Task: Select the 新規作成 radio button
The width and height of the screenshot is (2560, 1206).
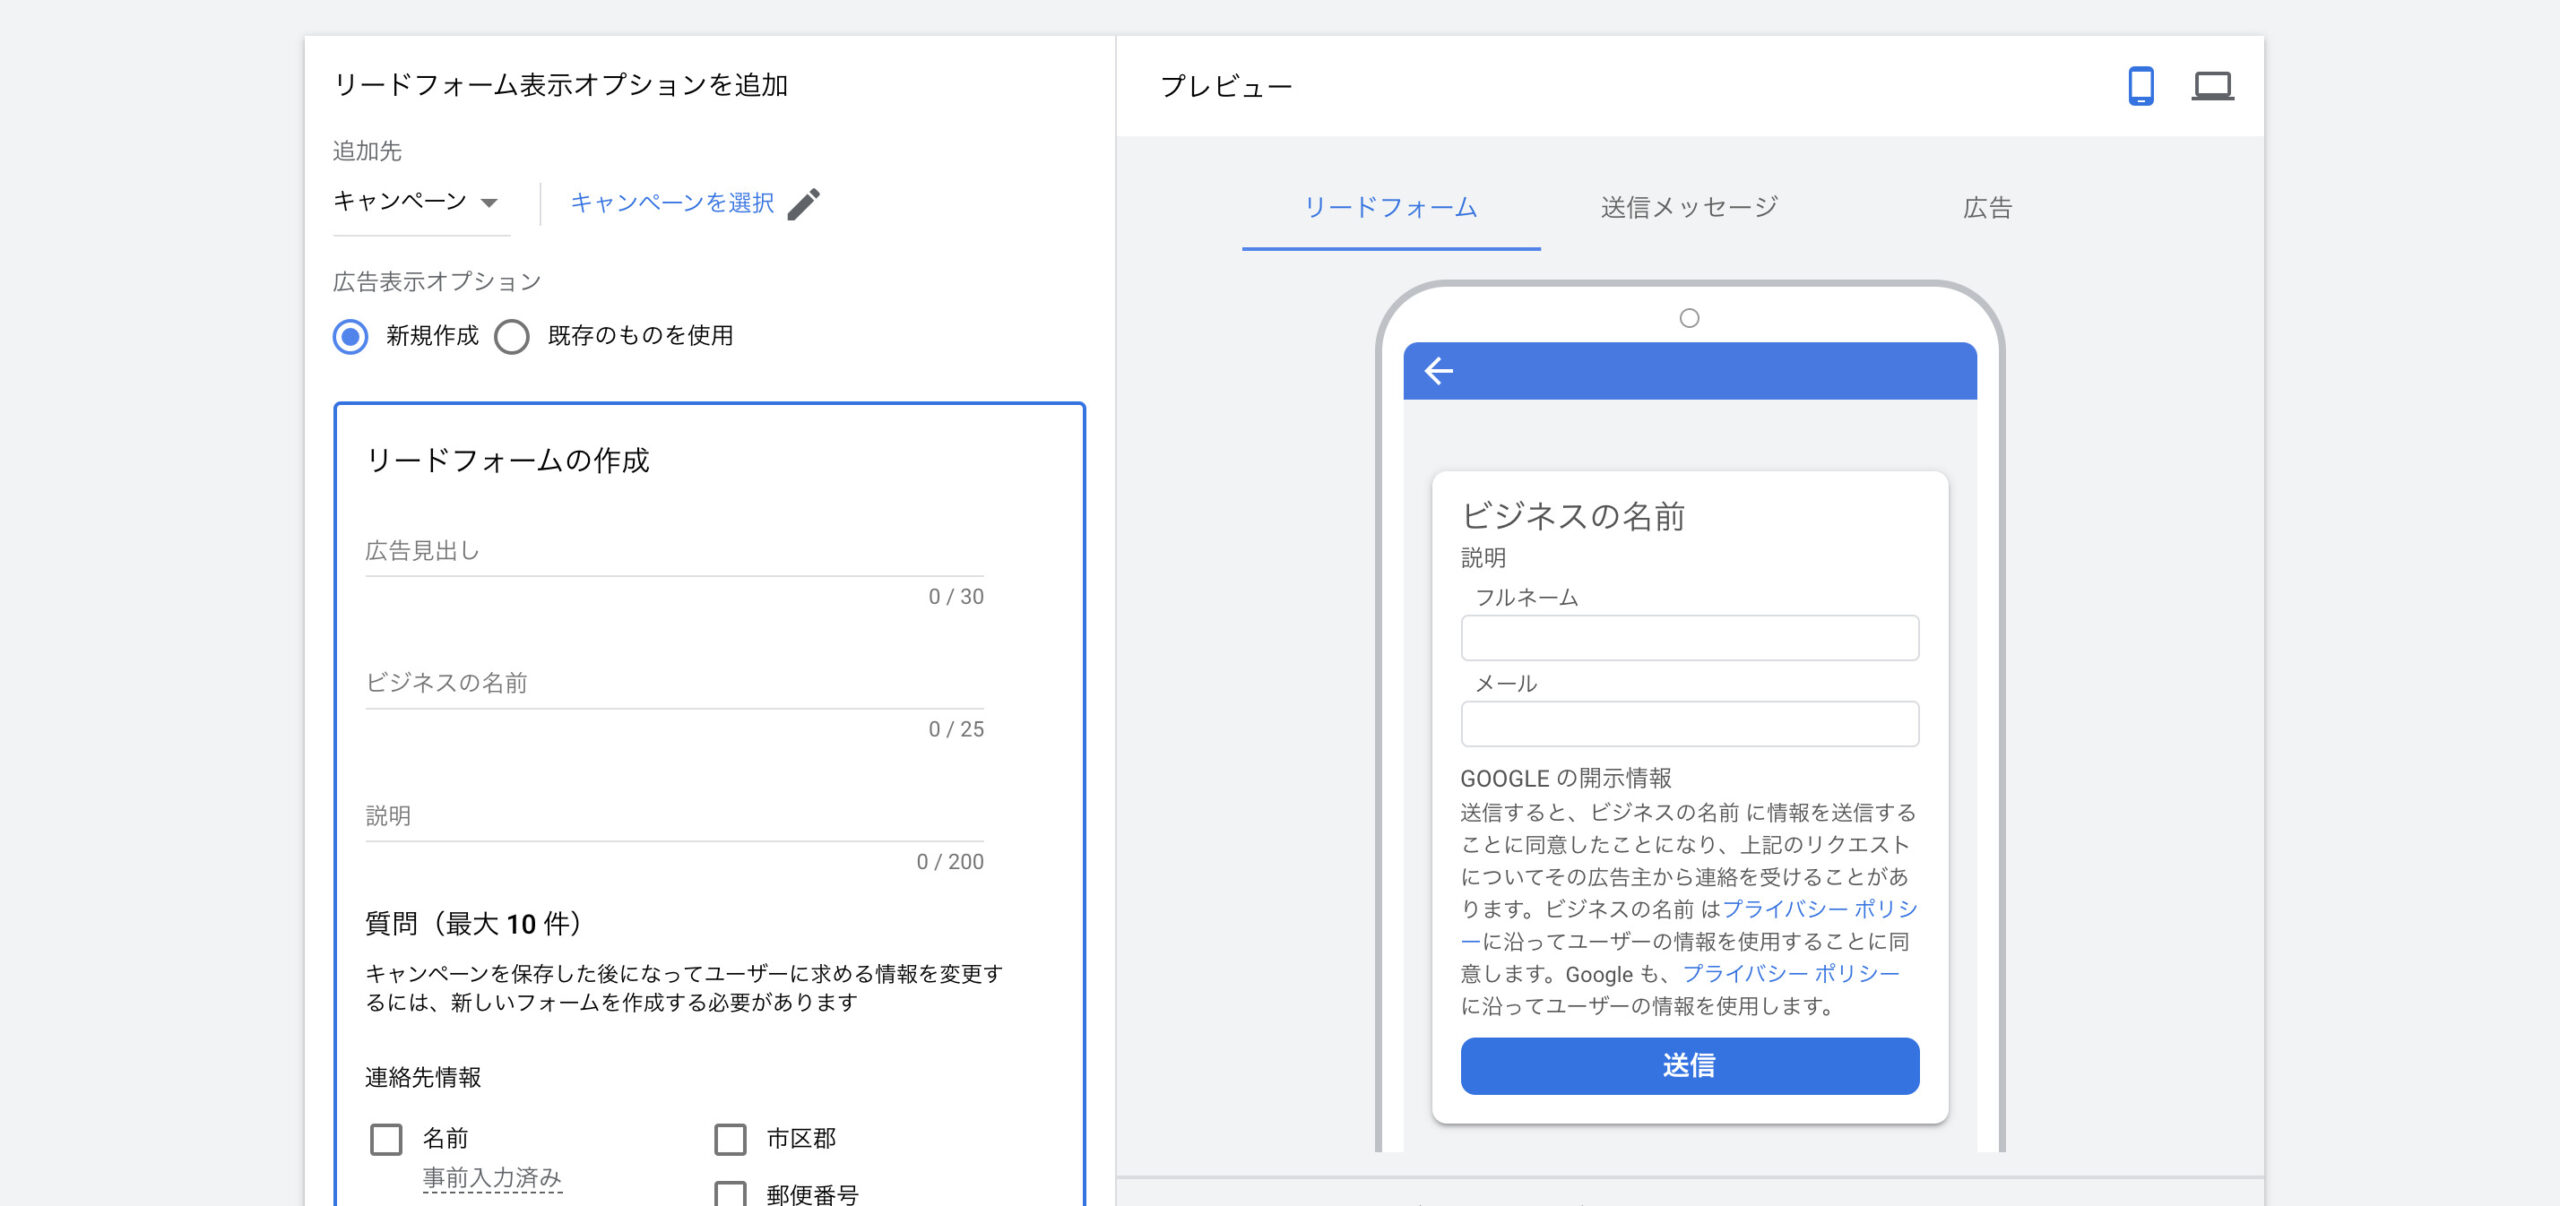Action: tap(350, 336)
